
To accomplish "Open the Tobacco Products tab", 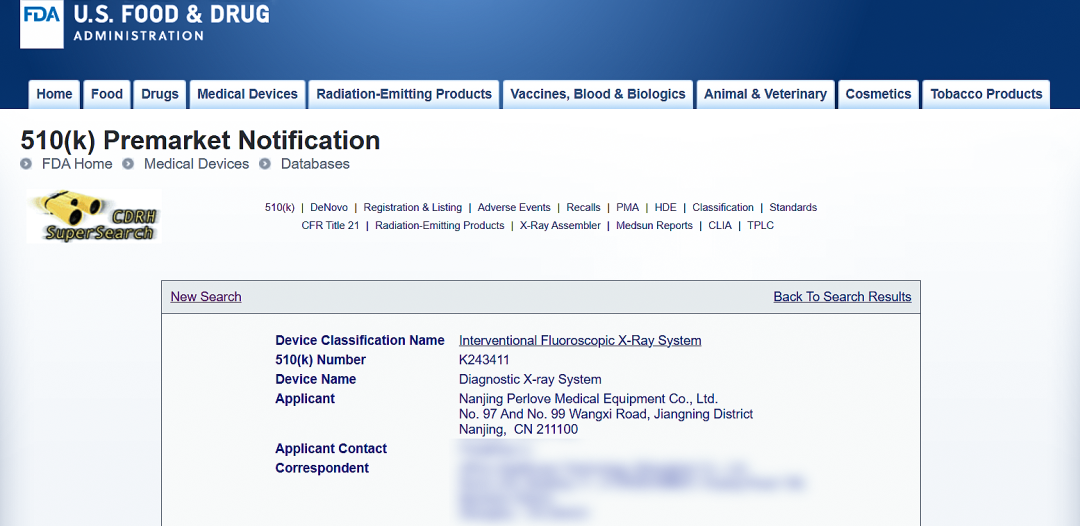I will [x=986, y=94].
